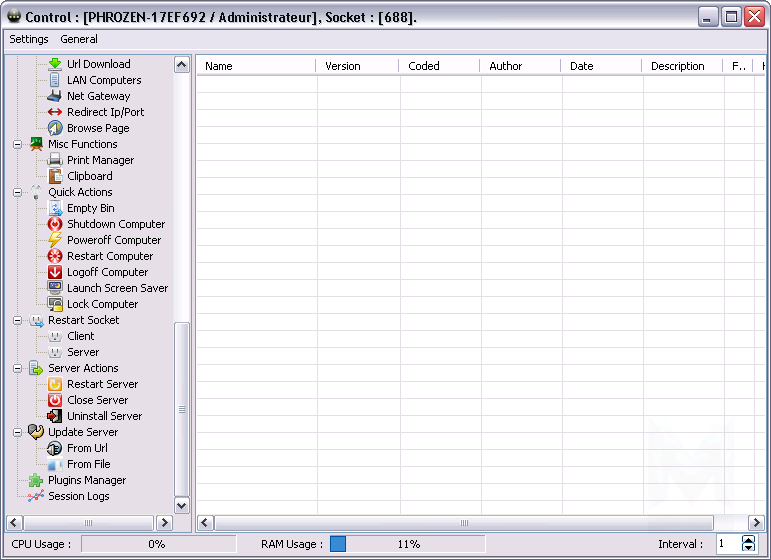This screenshot has height=560, width=771.
Task: Click the RAM Usage progress bar
Action: (x=407, y=544)
